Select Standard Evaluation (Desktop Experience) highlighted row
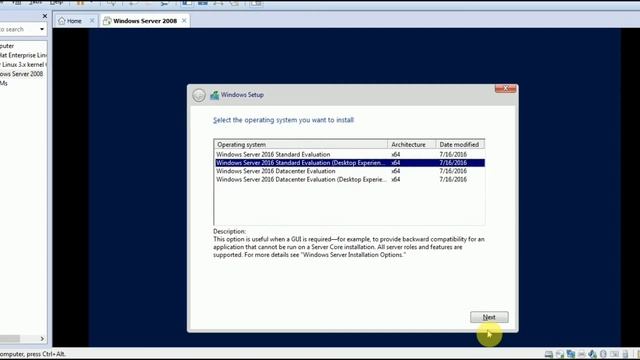The image size is (640, 360). click(x=350, y=162)
